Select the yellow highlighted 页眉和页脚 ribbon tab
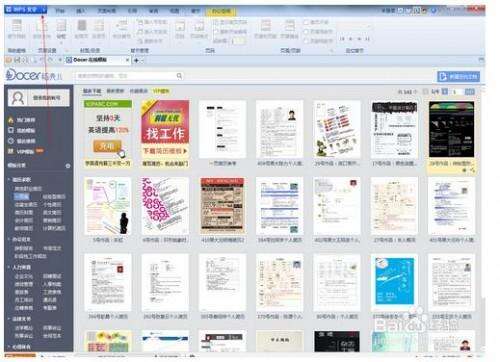This screenshot has width=500, height=362. pyautogui.click(x=221, y=11)
